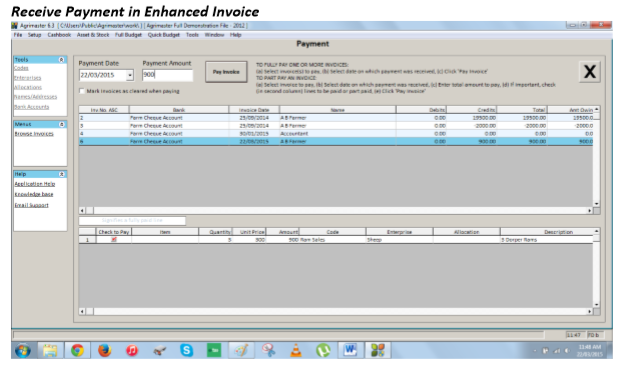
Task: Open the Window menu
Action: point(214,35)
